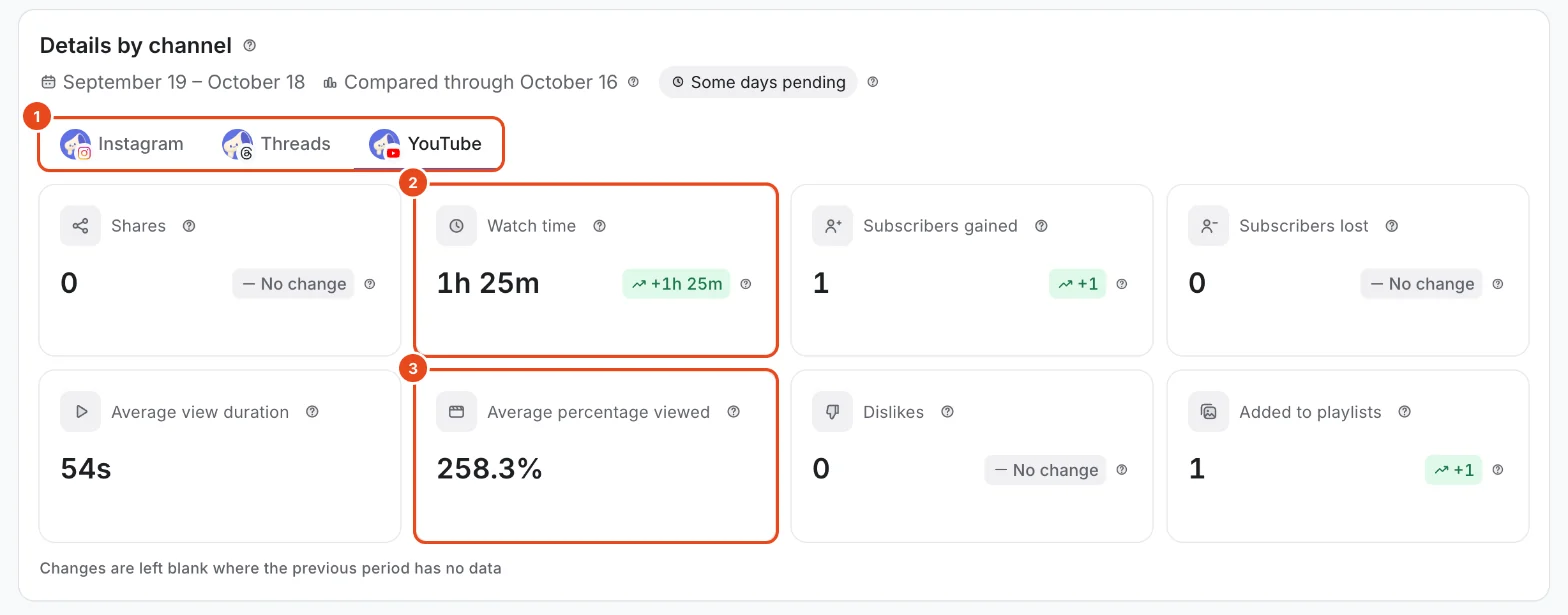Click the 1h 25m watch time value
Image resolution: width=1568 pixels, height=615 pixels.
pyautogui.click(x=488, y=284)
